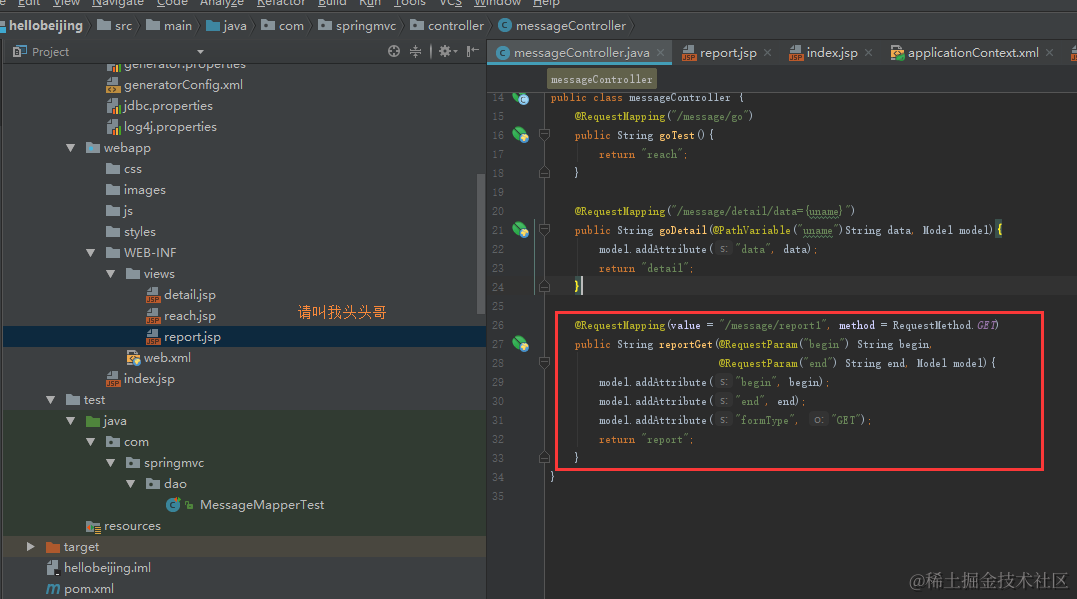Switch to applicationContext.xml tab

pyautogui.click(x=973, y=53)
